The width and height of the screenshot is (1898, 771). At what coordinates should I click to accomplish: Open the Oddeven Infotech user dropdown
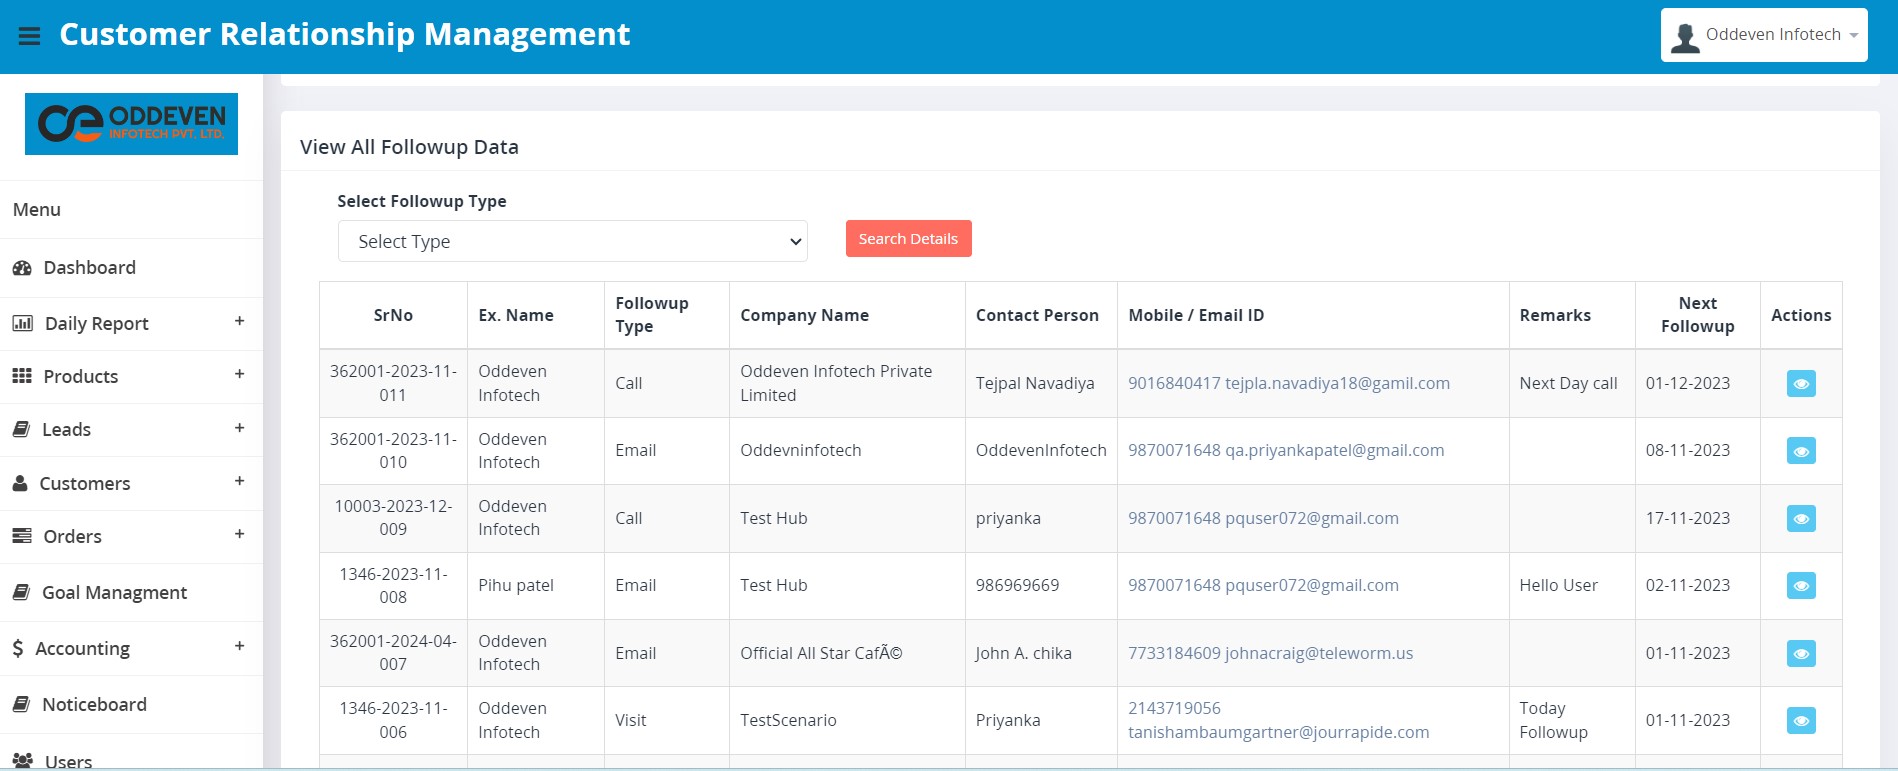click(1763, 35)
